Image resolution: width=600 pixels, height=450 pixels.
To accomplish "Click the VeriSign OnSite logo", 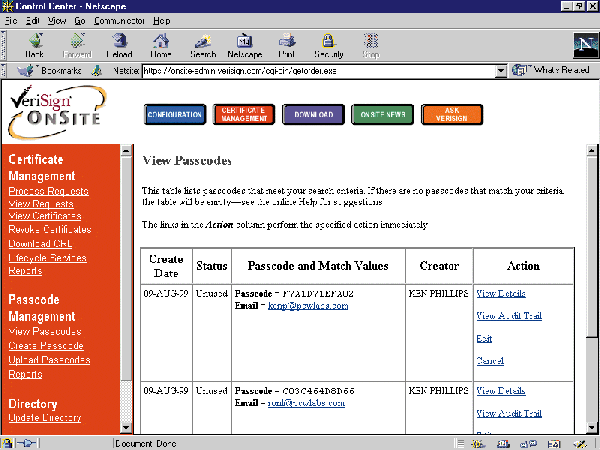I will (x=57, y=112).
